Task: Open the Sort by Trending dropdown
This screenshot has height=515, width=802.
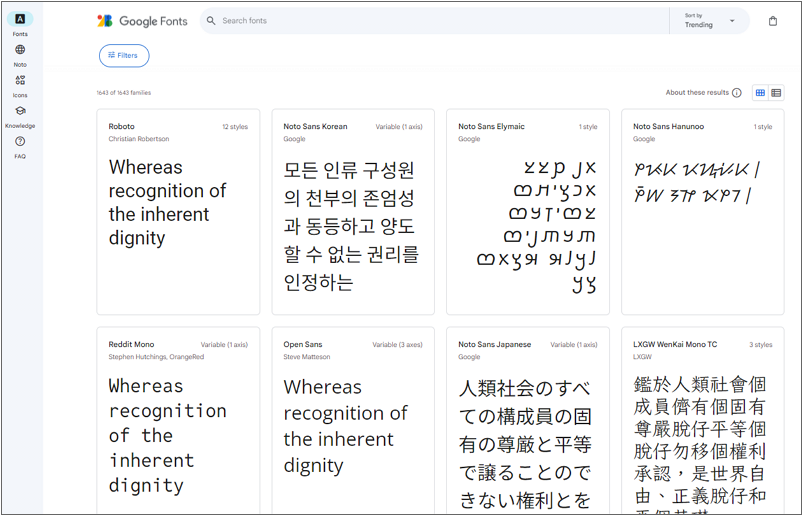Action: pos(710,21)
